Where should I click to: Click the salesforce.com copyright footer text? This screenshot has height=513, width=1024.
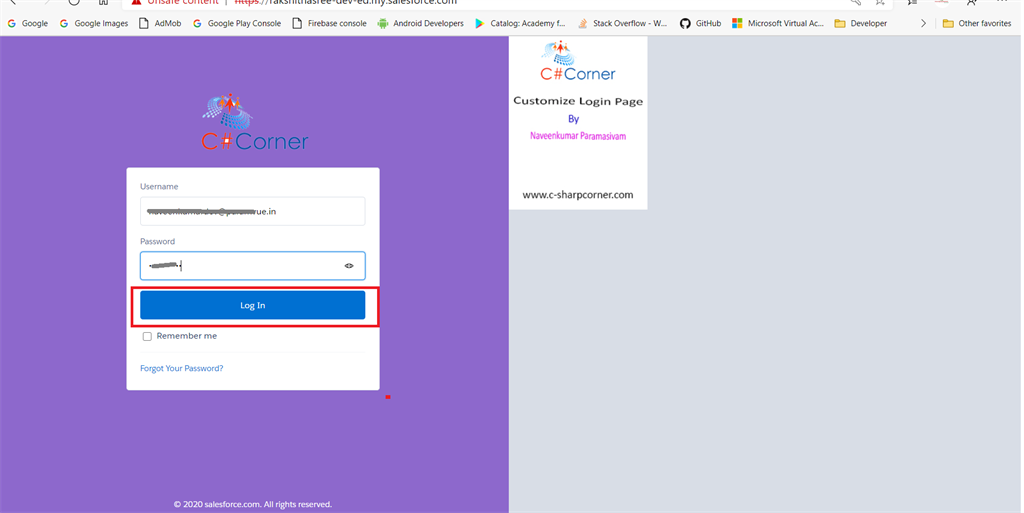point(253,505)
